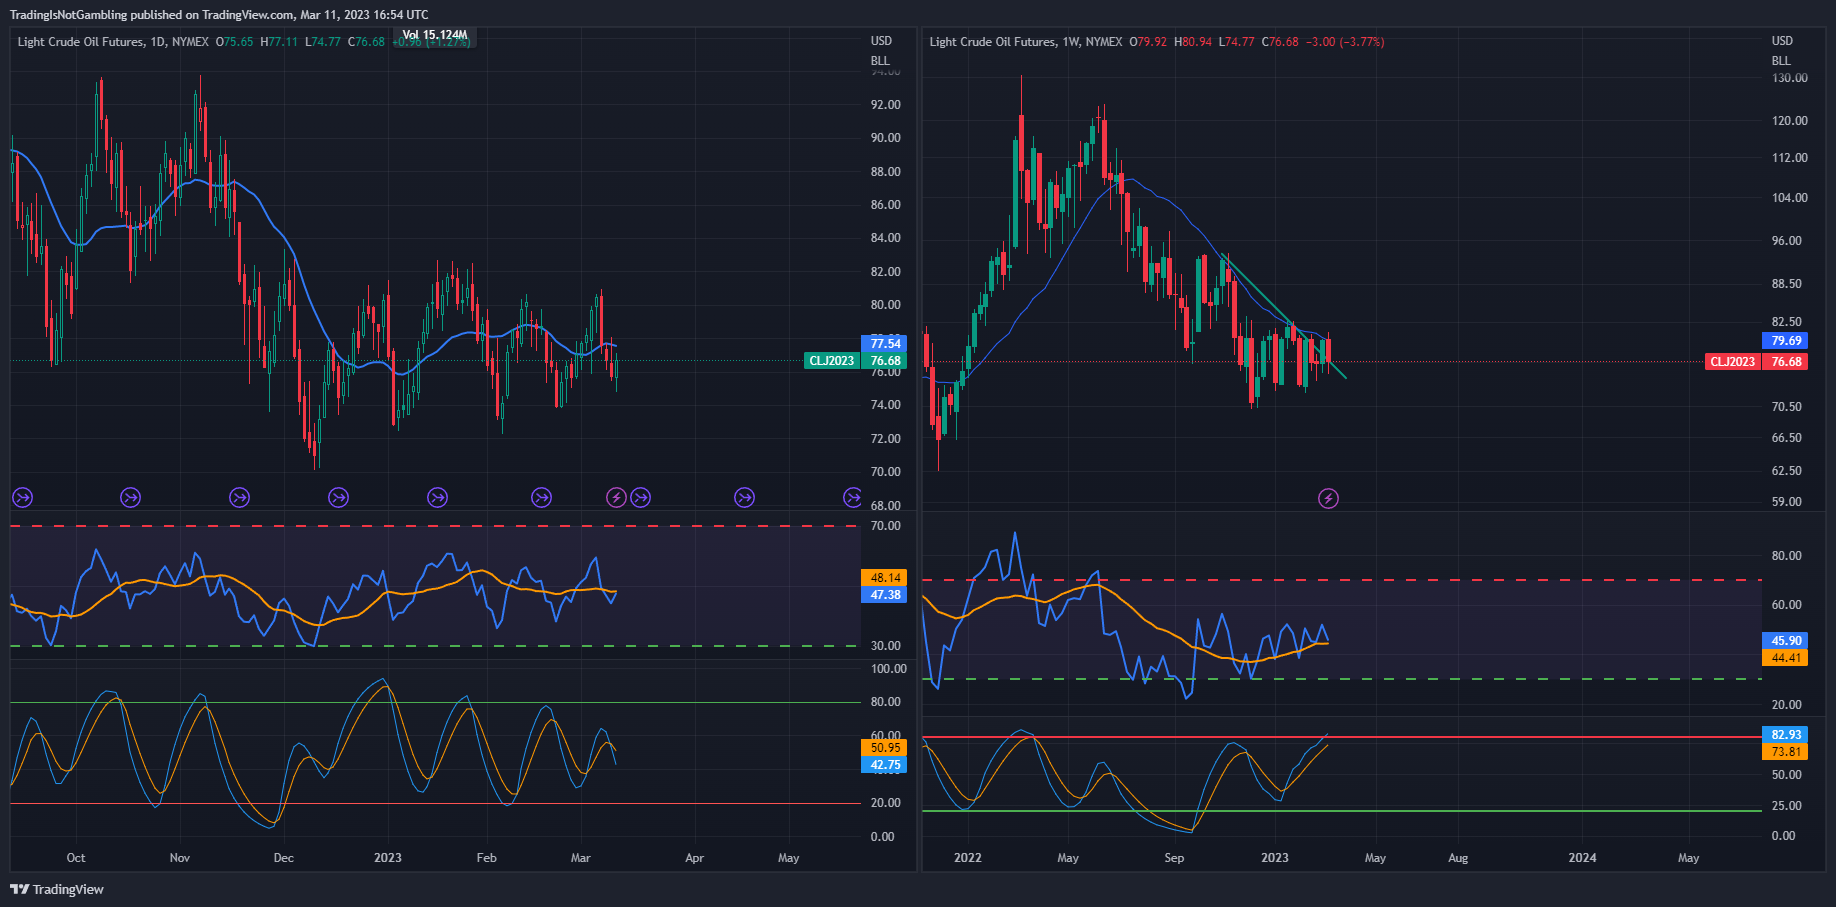Click the BLL unit label on the weekly chart axis

click(1781, 61)
